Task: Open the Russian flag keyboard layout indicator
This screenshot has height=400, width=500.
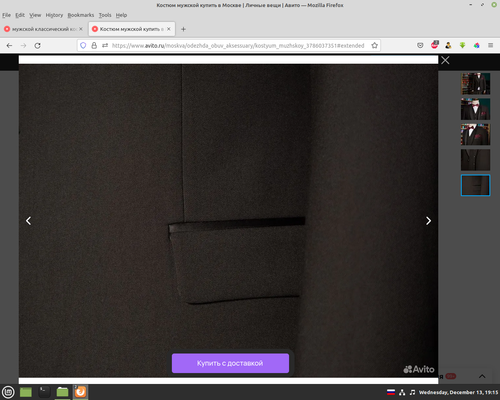Action: click(x=391, y=392)
